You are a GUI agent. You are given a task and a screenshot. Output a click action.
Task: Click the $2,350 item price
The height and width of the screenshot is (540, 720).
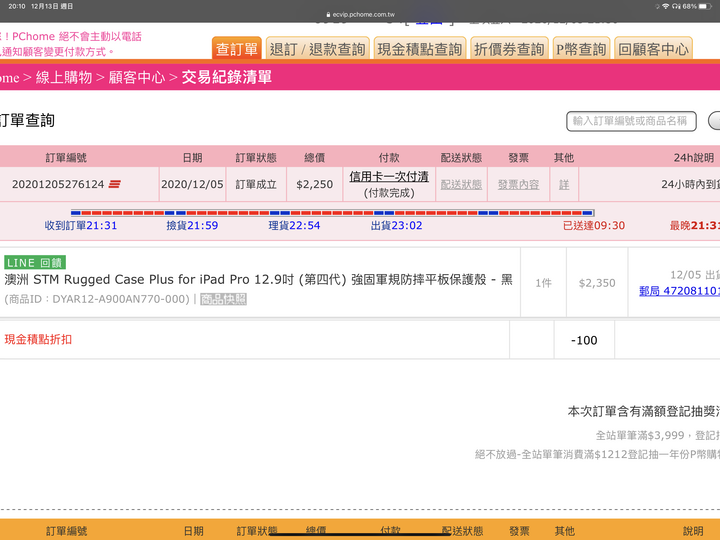[597, 283]
